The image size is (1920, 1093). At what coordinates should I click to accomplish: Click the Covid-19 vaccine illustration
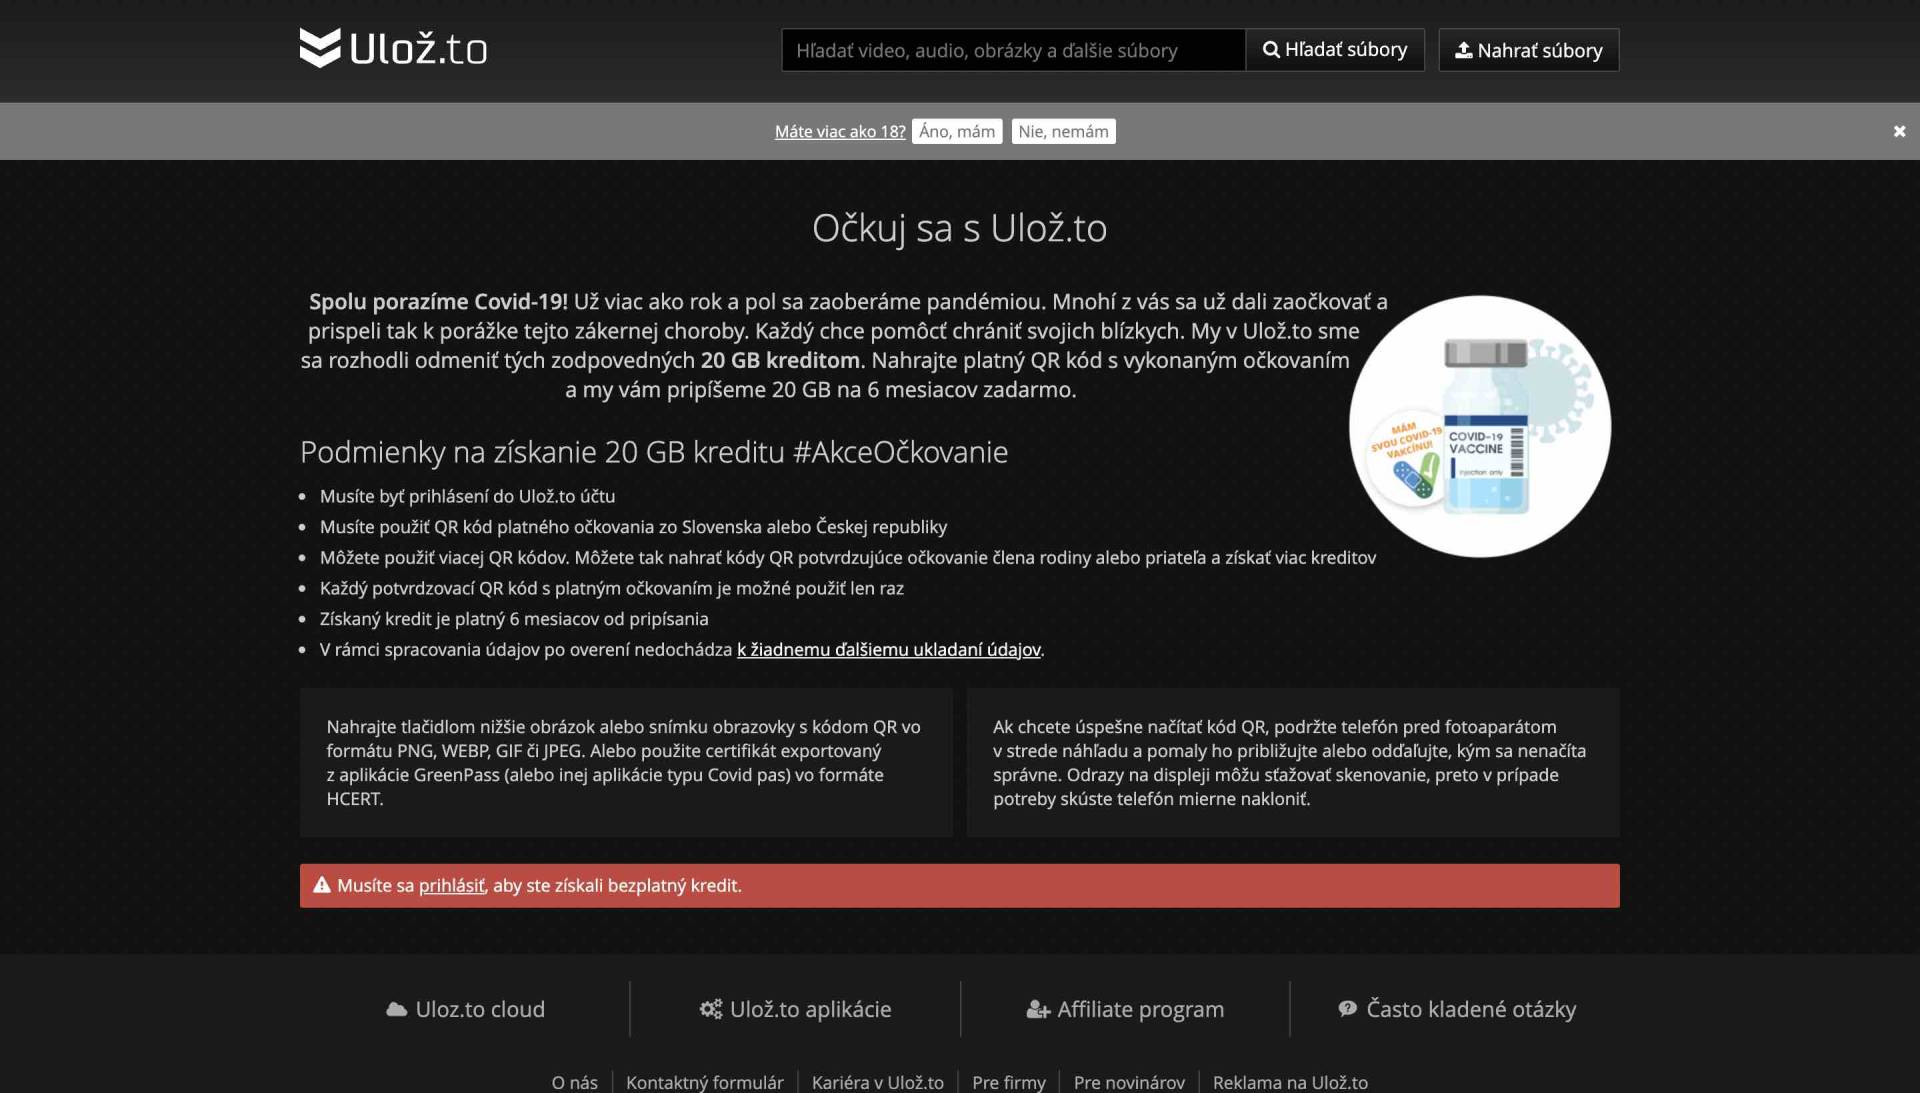click(x=1479, y=427)
